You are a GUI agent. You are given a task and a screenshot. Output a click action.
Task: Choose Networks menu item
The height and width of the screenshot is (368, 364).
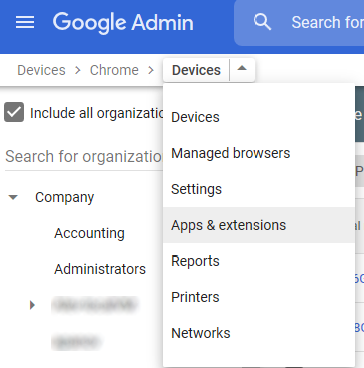click(x=259, y=333)
